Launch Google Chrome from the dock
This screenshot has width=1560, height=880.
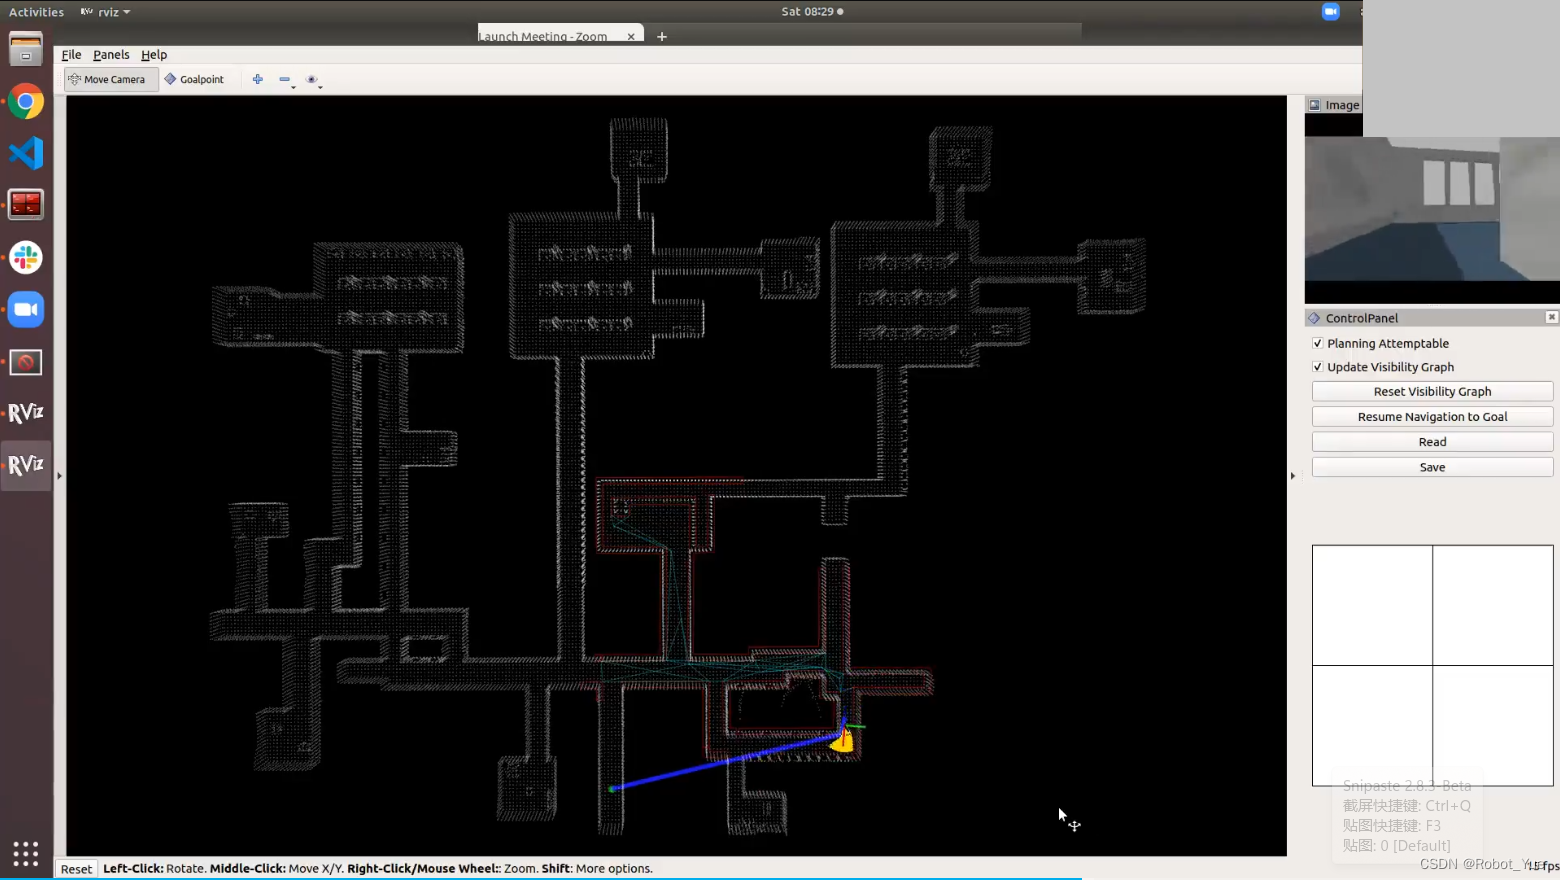26,102
